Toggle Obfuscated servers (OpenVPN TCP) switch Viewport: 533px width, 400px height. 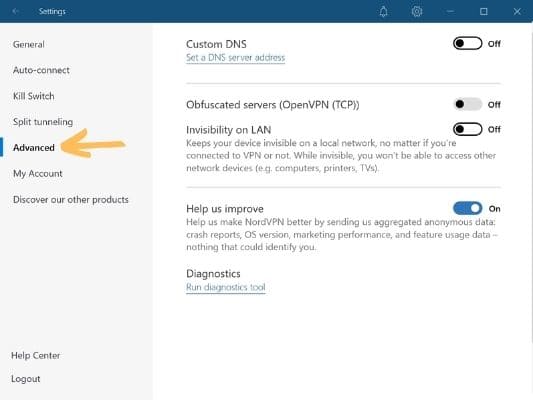[x=467, y=104]
